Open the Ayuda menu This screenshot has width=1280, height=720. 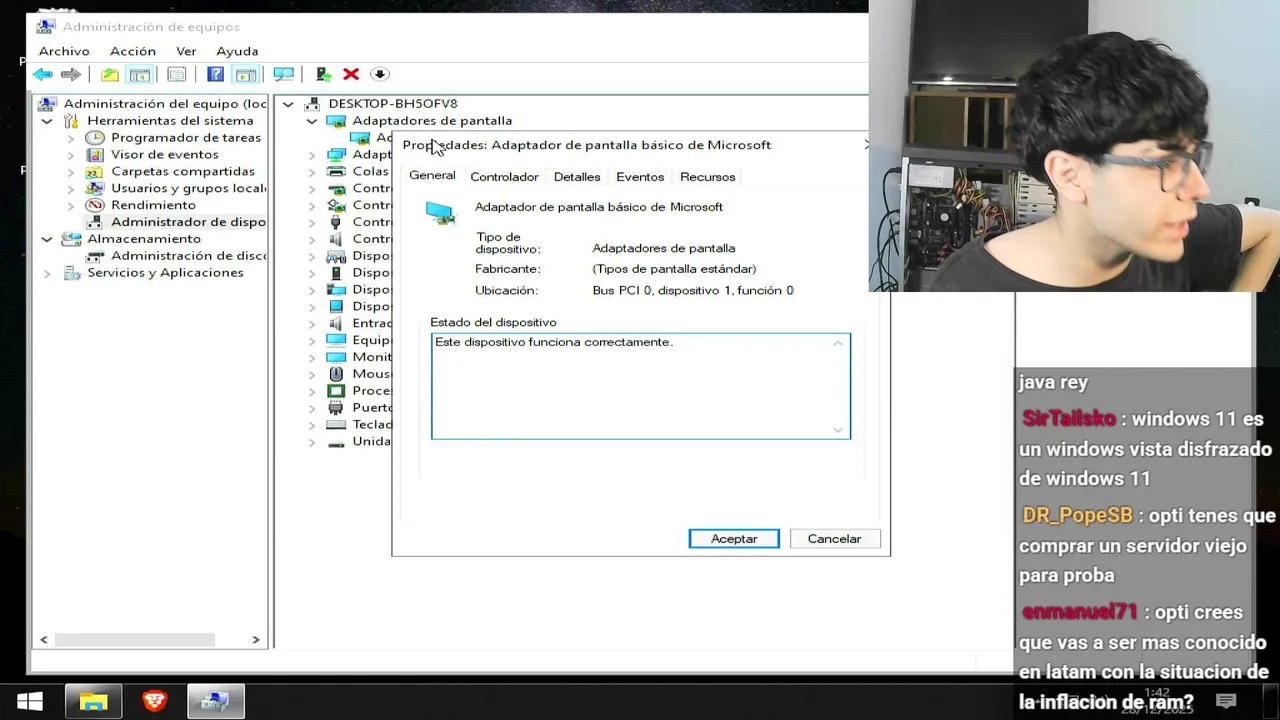tap(237, 51)
